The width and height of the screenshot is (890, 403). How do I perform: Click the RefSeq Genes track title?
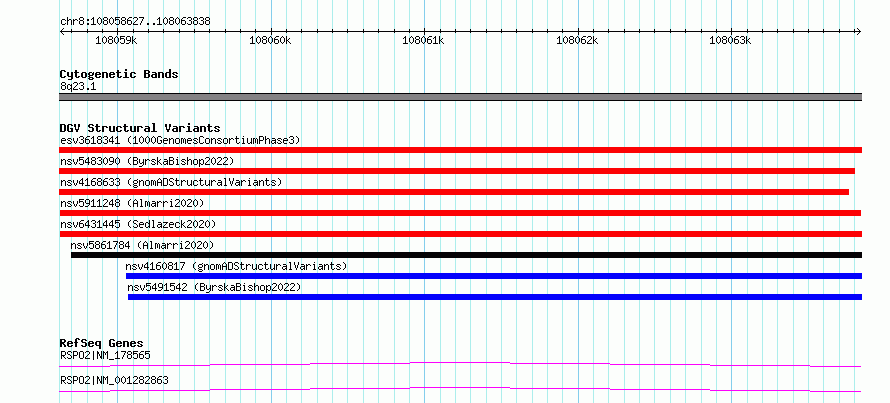(102, 343)
